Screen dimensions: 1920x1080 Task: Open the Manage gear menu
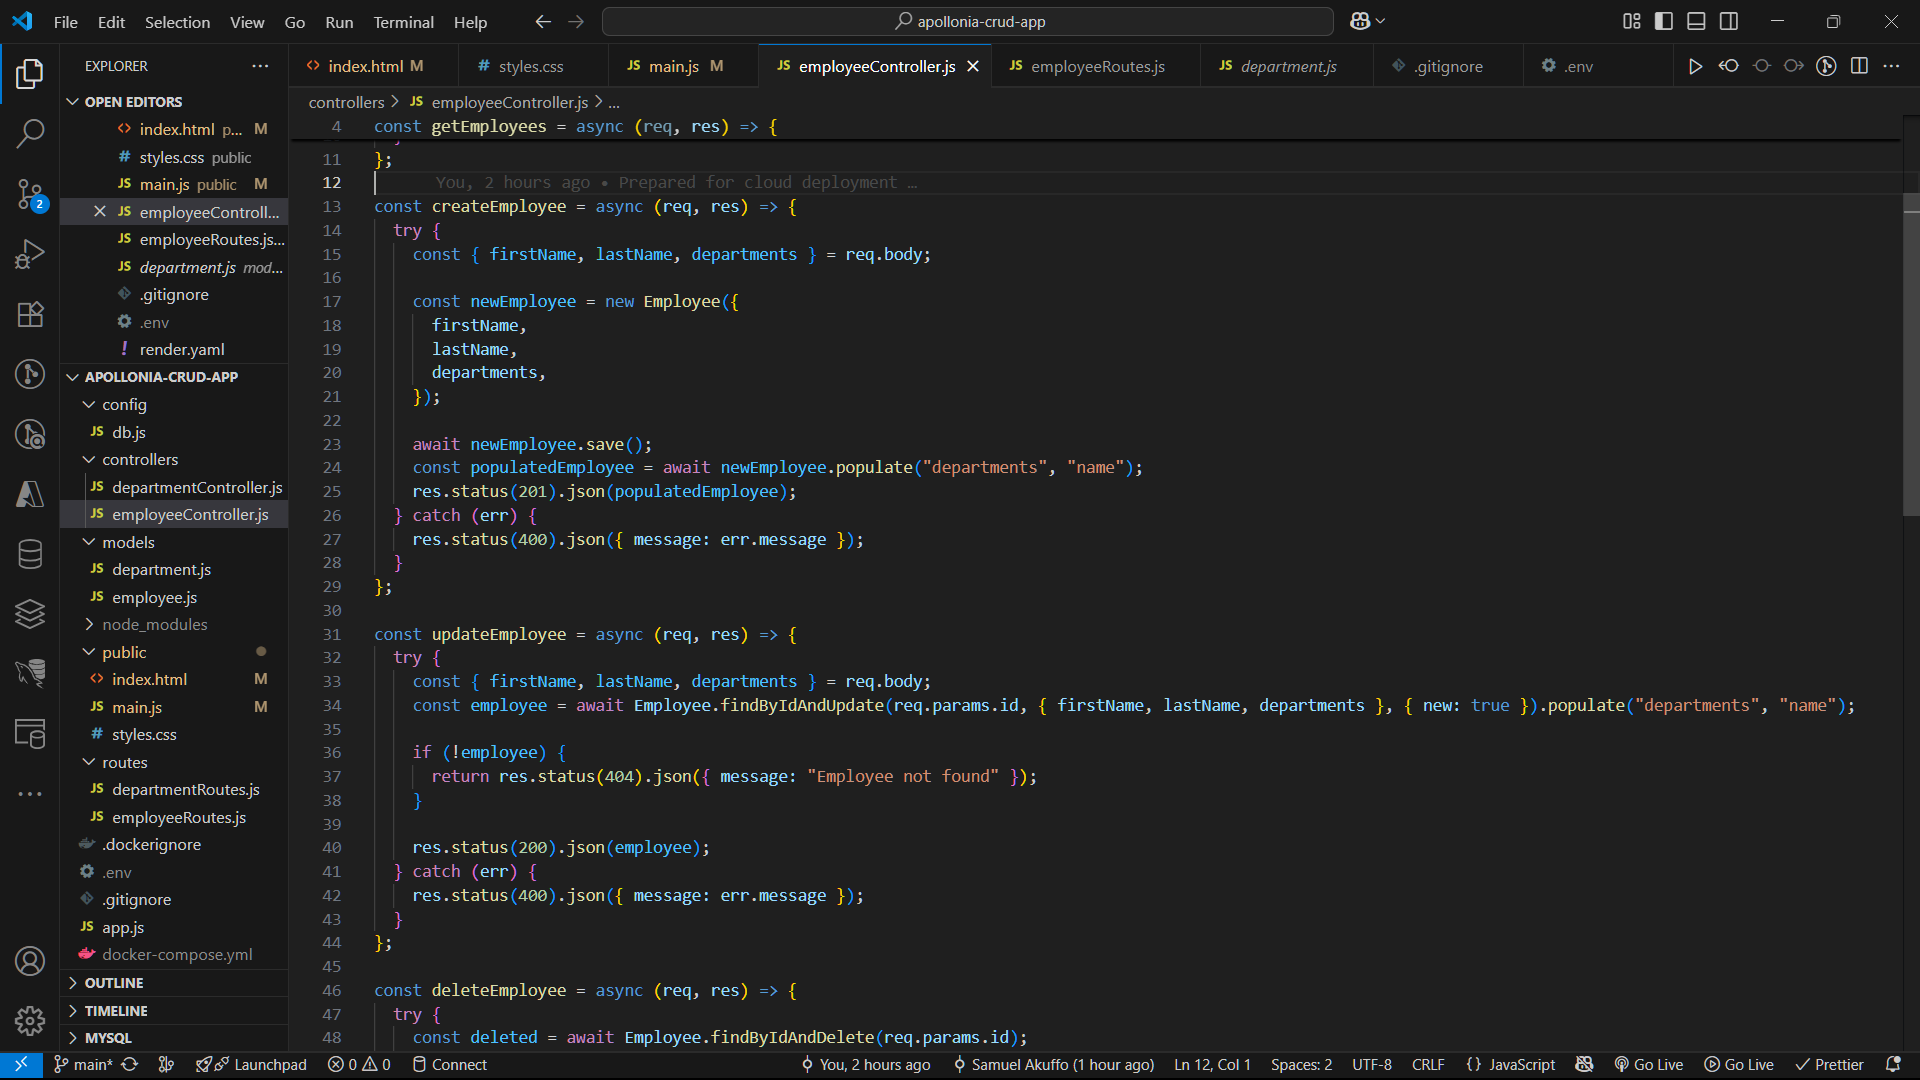click(30, 1020)
